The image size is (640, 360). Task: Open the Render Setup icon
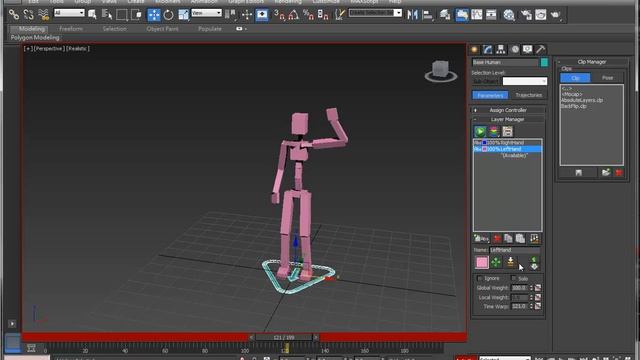tap(526, 15)
